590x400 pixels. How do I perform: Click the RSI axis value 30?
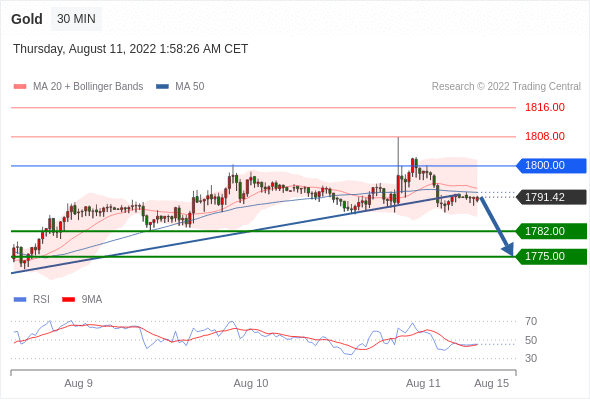tap(531, 358)
